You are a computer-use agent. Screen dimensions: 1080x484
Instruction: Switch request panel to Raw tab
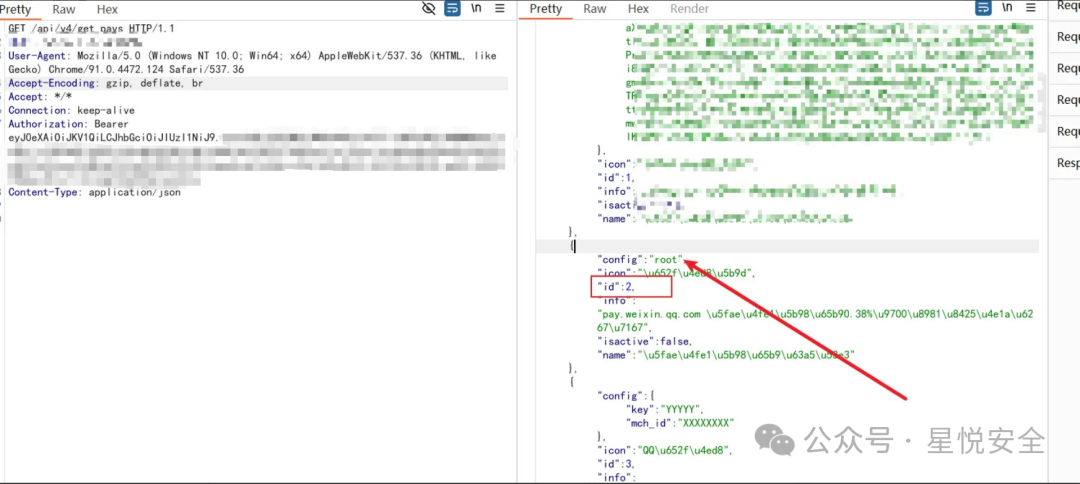pyautogui.click(x=64, y=10)
